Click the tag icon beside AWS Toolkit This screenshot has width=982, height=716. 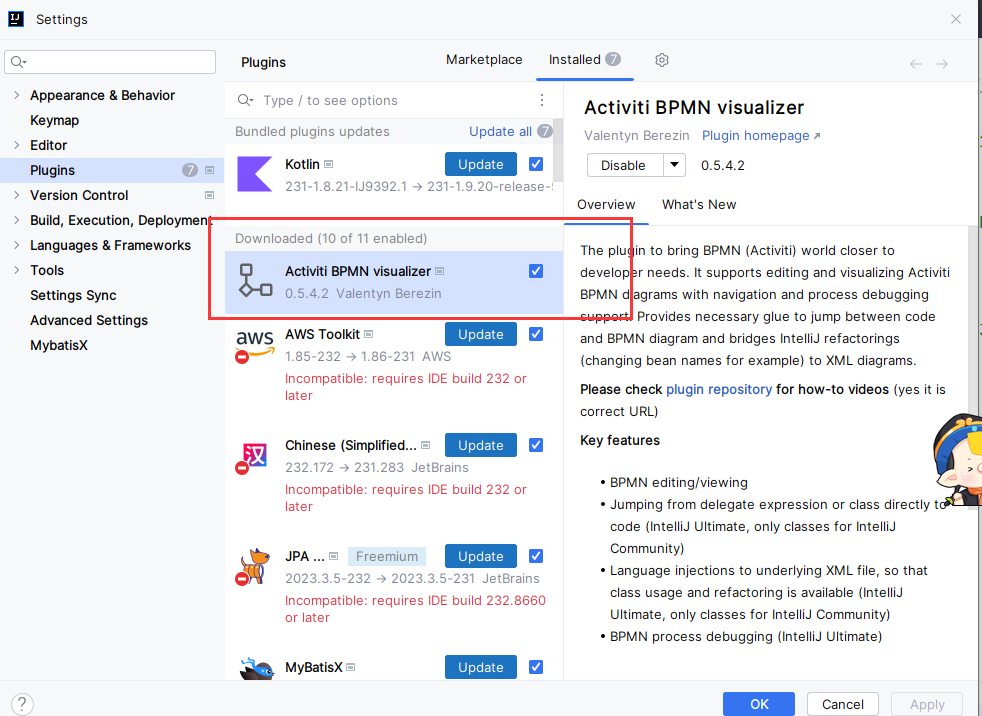369,335
